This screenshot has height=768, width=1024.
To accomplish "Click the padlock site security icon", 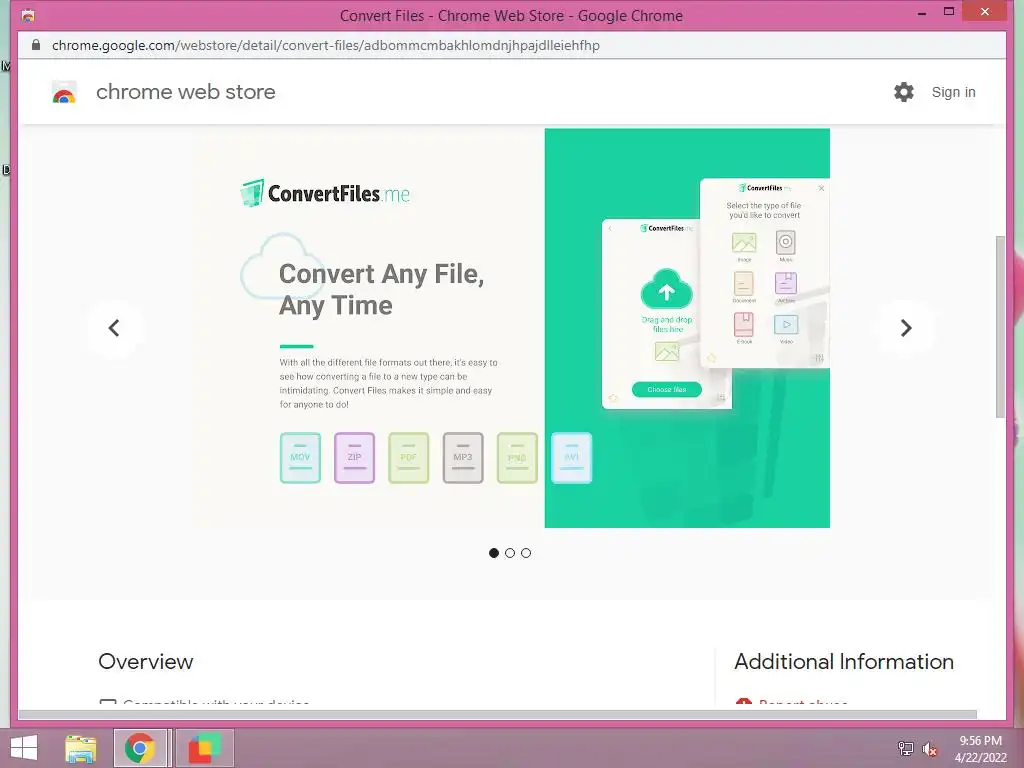I will 36,45.
